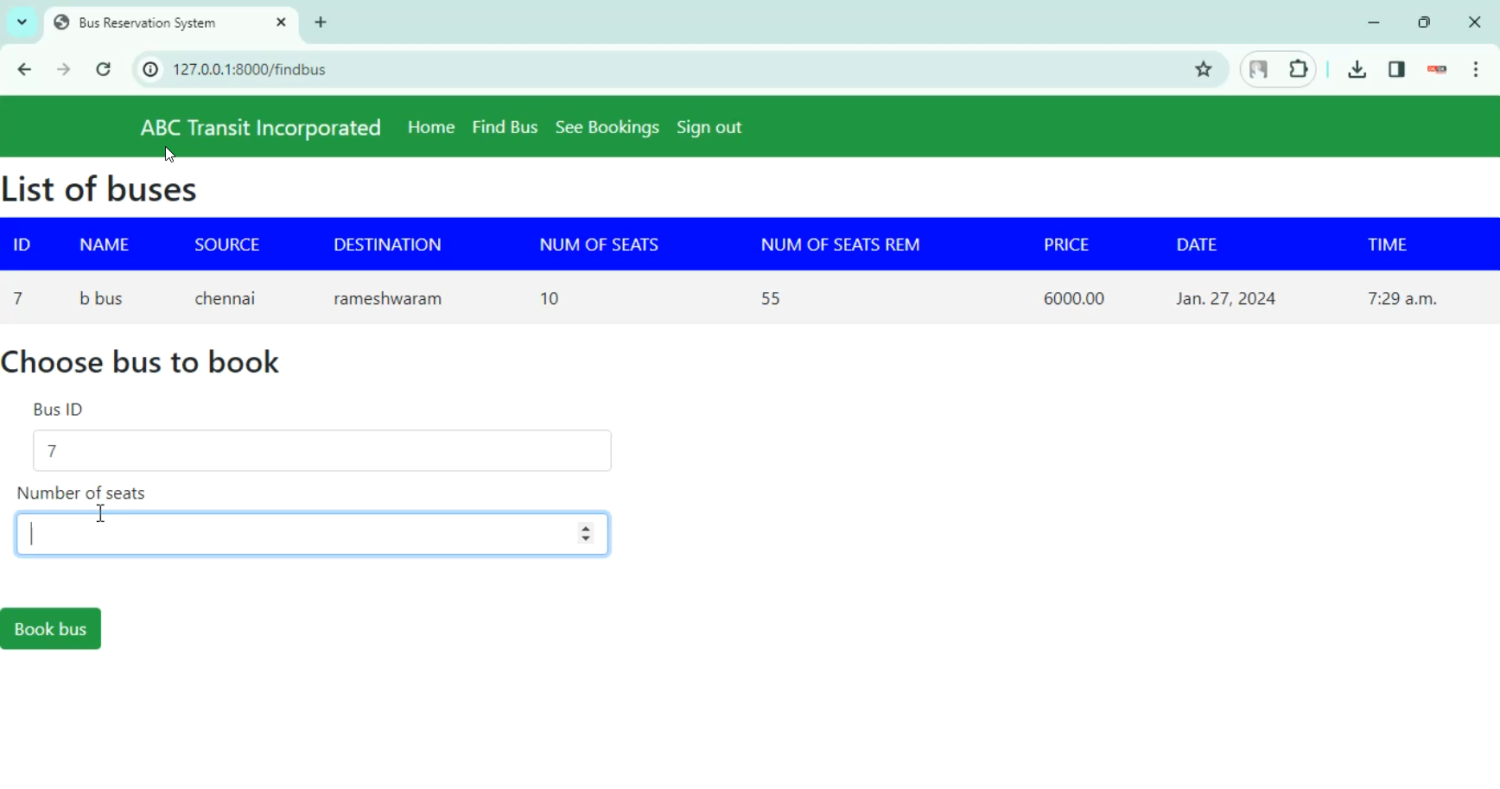Click the ABC Transit Incorporated brand link
This screenshot has height=789, width=1500.
click(x=260, y=127)
